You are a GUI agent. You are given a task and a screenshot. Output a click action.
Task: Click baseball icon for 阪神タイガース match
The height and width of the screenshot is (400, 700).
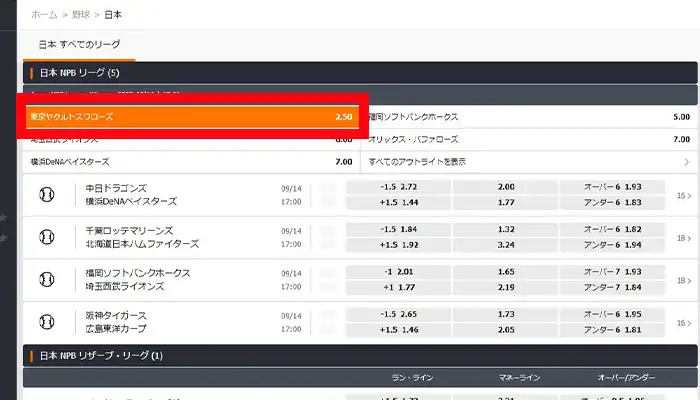pos(47,322)
